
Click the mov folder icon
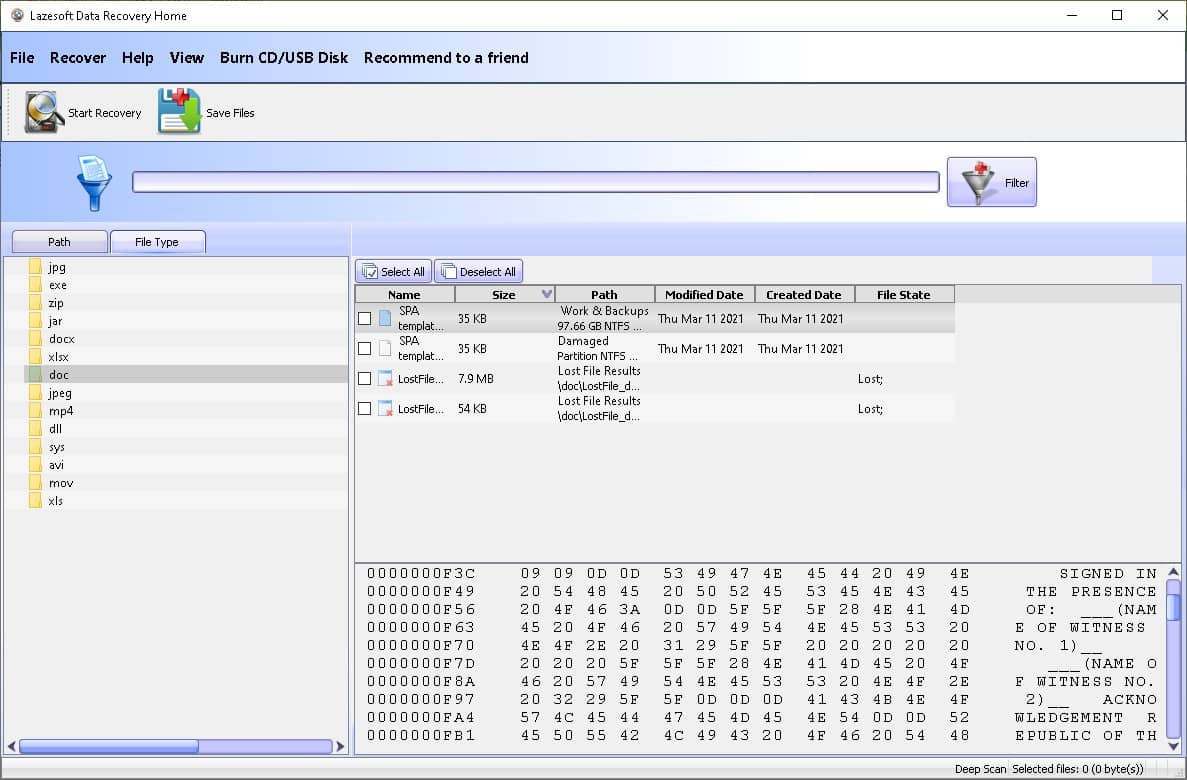tap(35, 483)
